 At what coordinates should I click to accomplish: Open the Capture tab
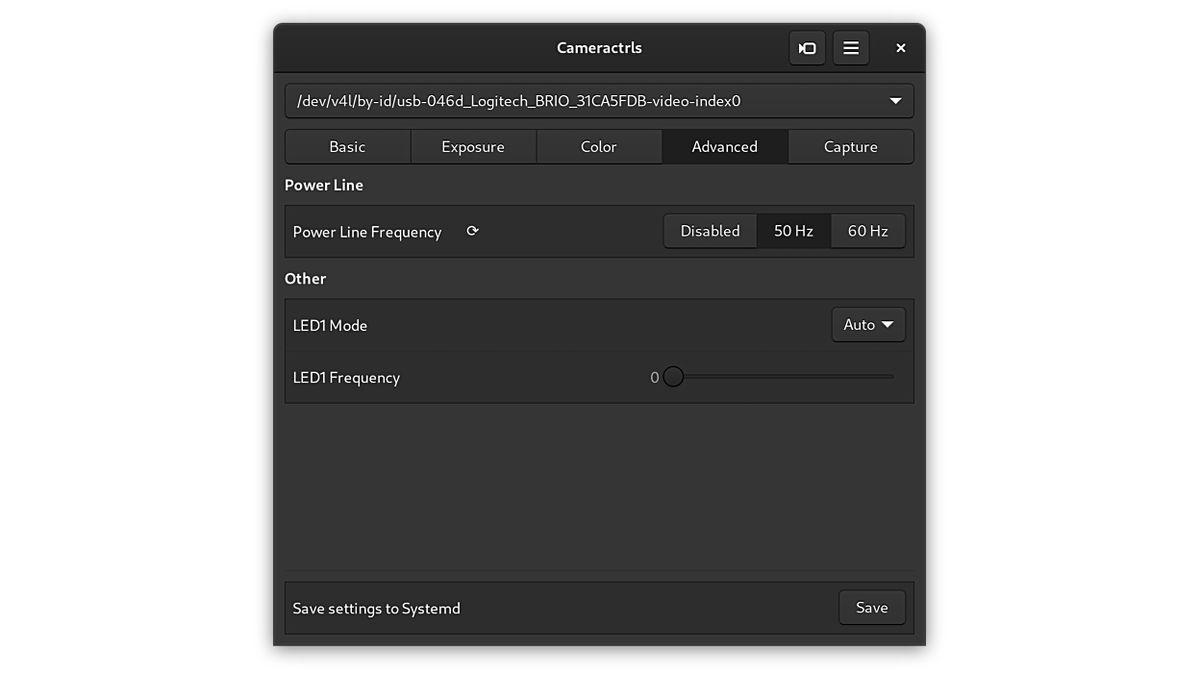[x=850, y=146]
